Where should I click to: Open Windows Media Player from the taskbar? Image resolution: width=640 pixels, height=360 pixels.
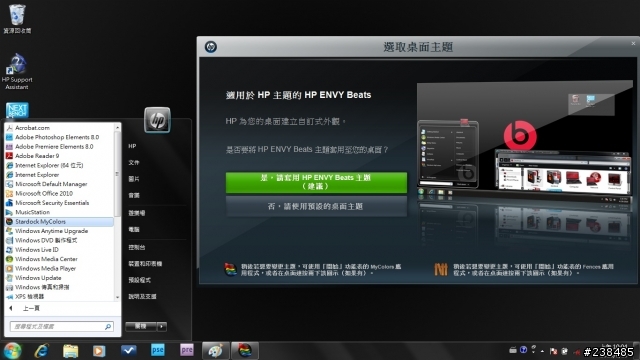(x=99, y=351)
